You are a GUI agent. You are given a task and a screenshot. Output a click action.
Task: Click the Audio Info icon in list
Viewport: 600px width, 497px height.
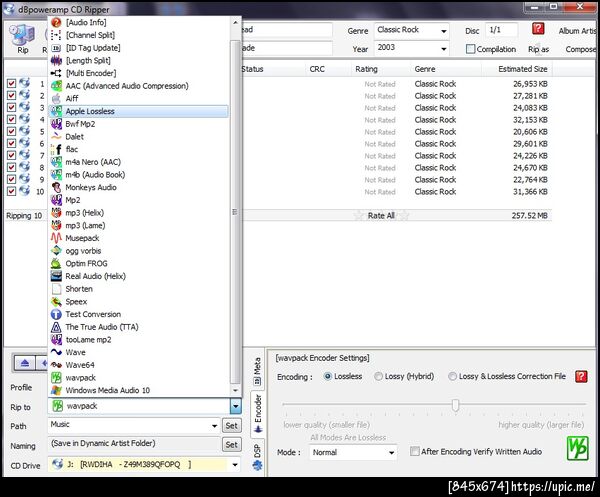[x=56, y=23]
